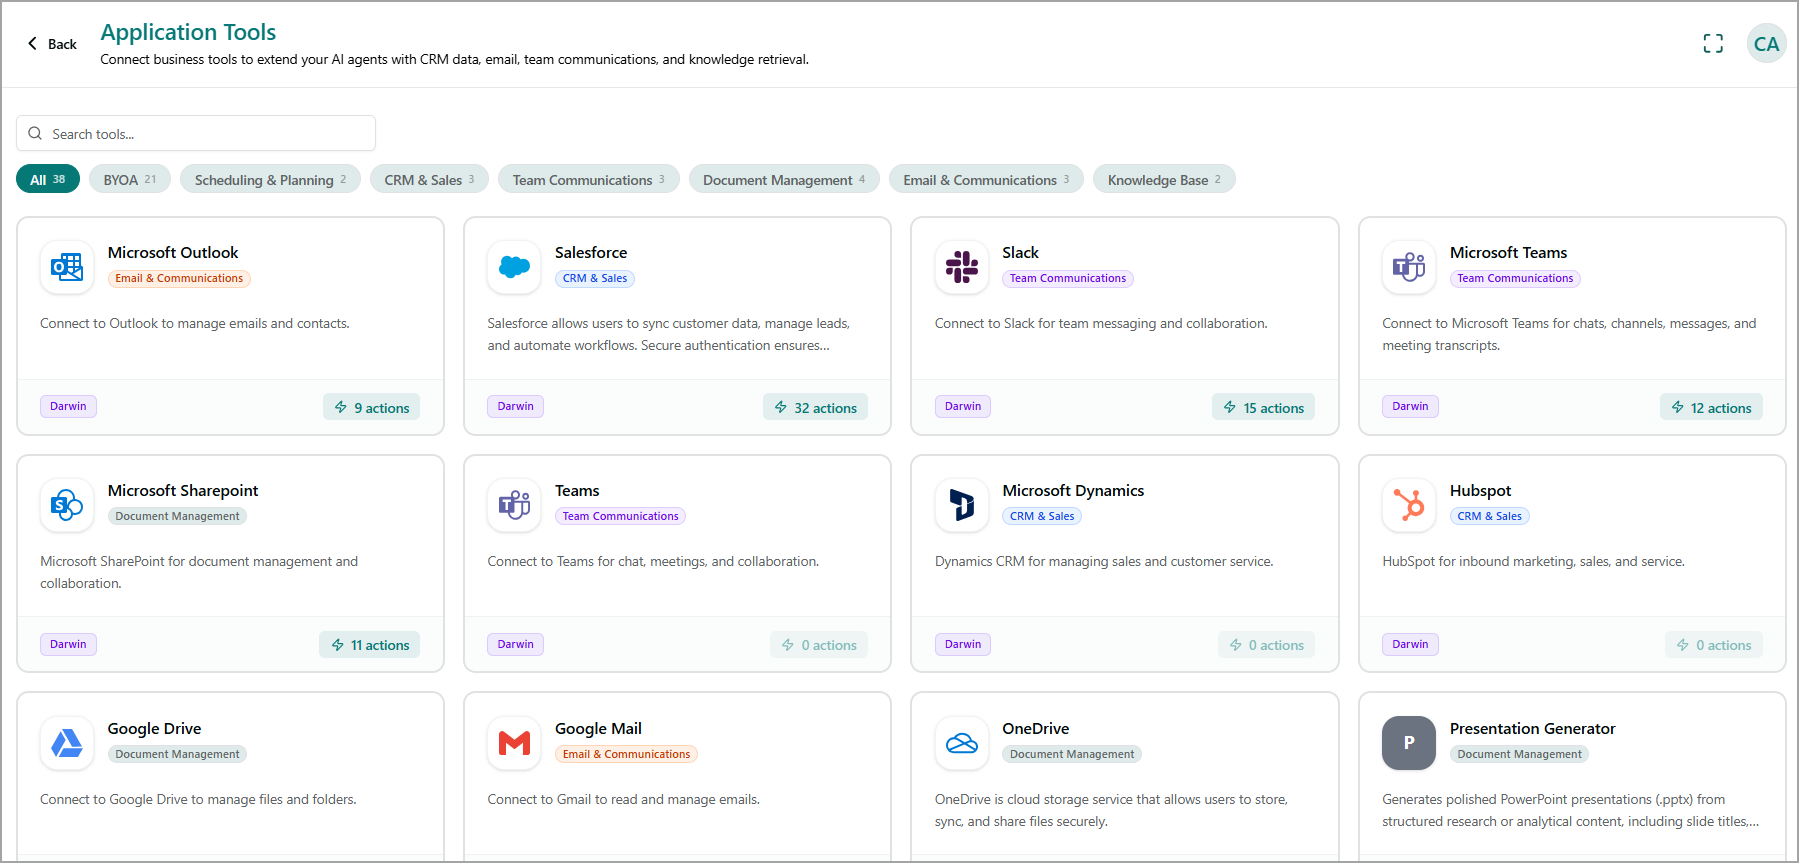The image size is (1799, 863).
Task: Select the Knowledge Base filter
Action: coord(1164,179)
